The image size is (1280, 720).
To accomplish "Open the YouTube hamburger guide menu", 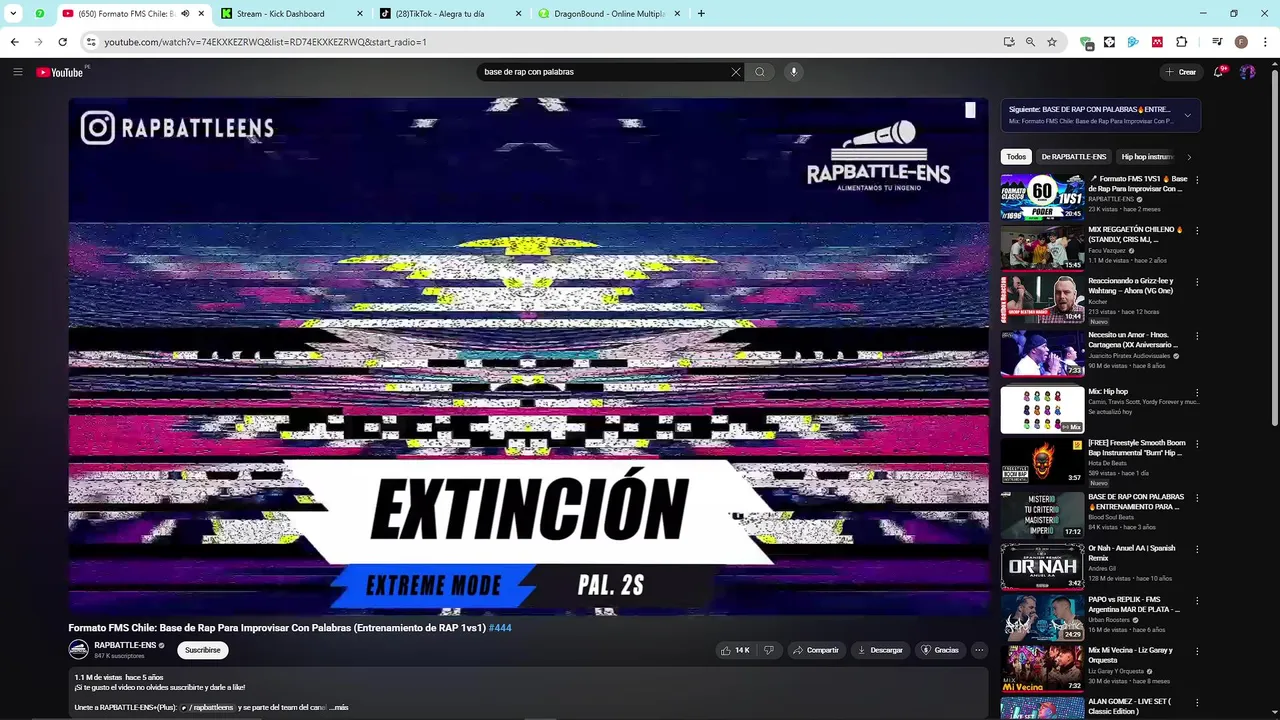I will click(17, 72).
